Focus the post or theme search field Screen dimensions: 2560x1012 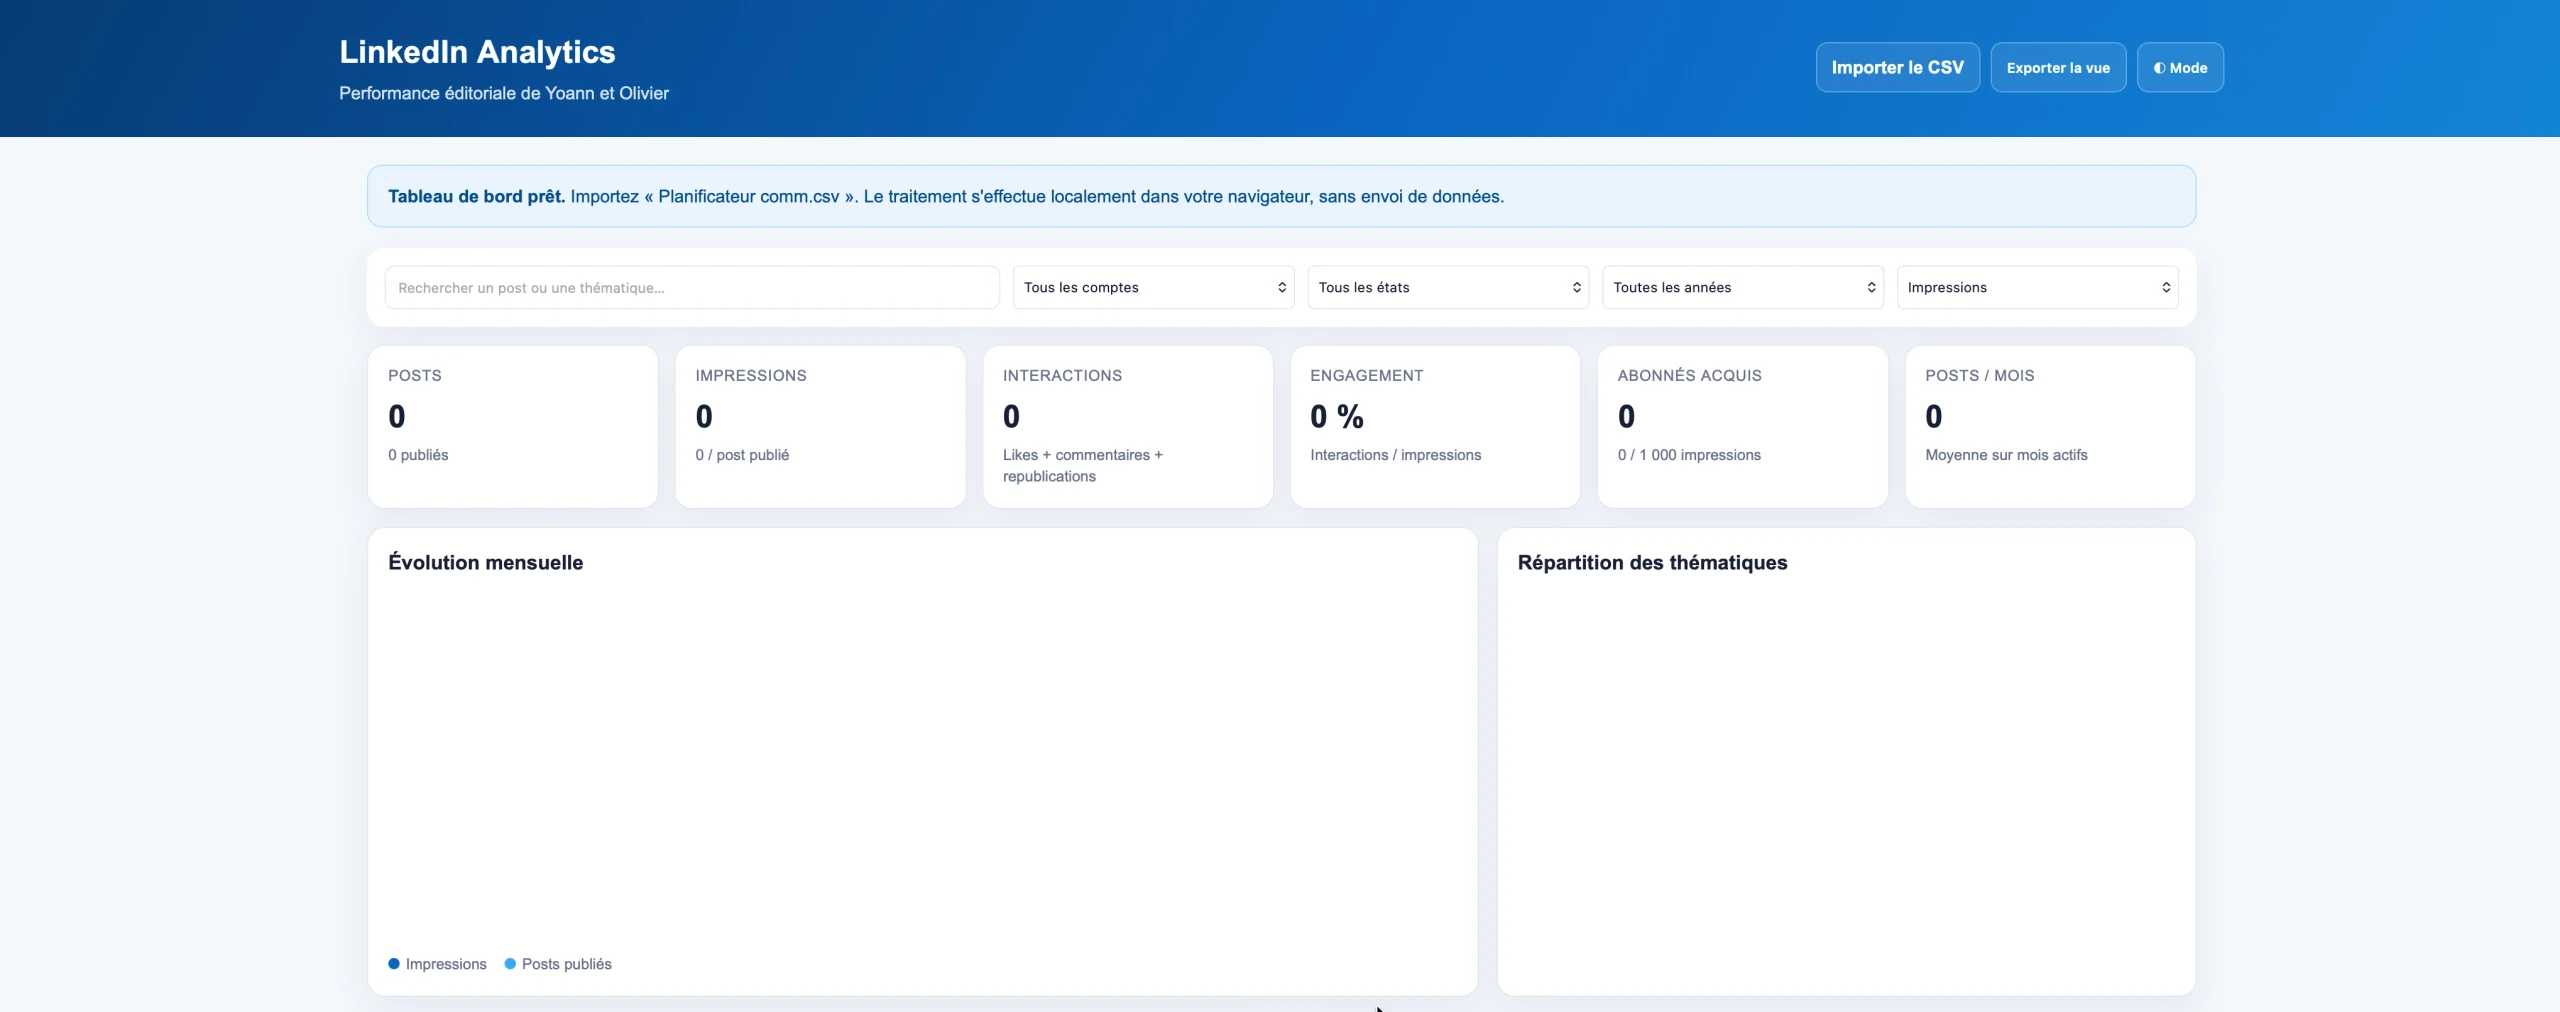pyautogui.click(x=692, y=287)
